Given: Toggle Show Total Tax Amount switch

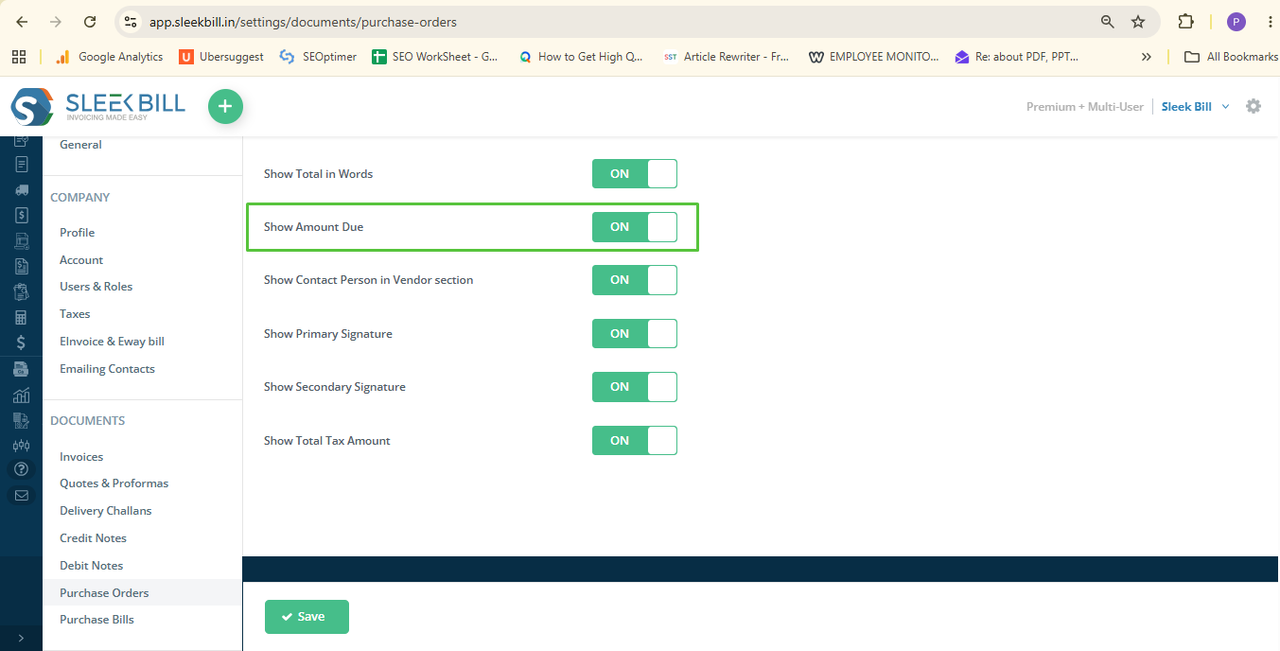Looking at the screenshot, I should point(635,440).
